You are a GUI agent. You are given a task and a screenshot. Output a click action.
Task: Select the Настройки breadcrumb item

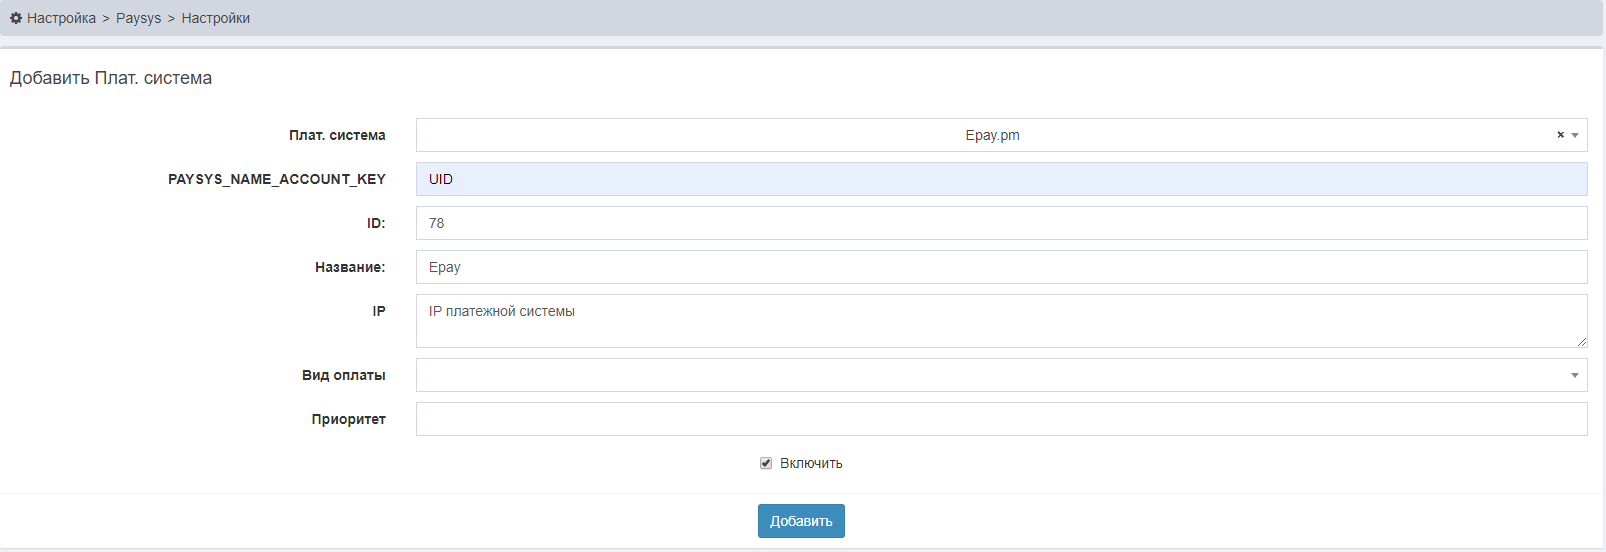click(216, 18)
